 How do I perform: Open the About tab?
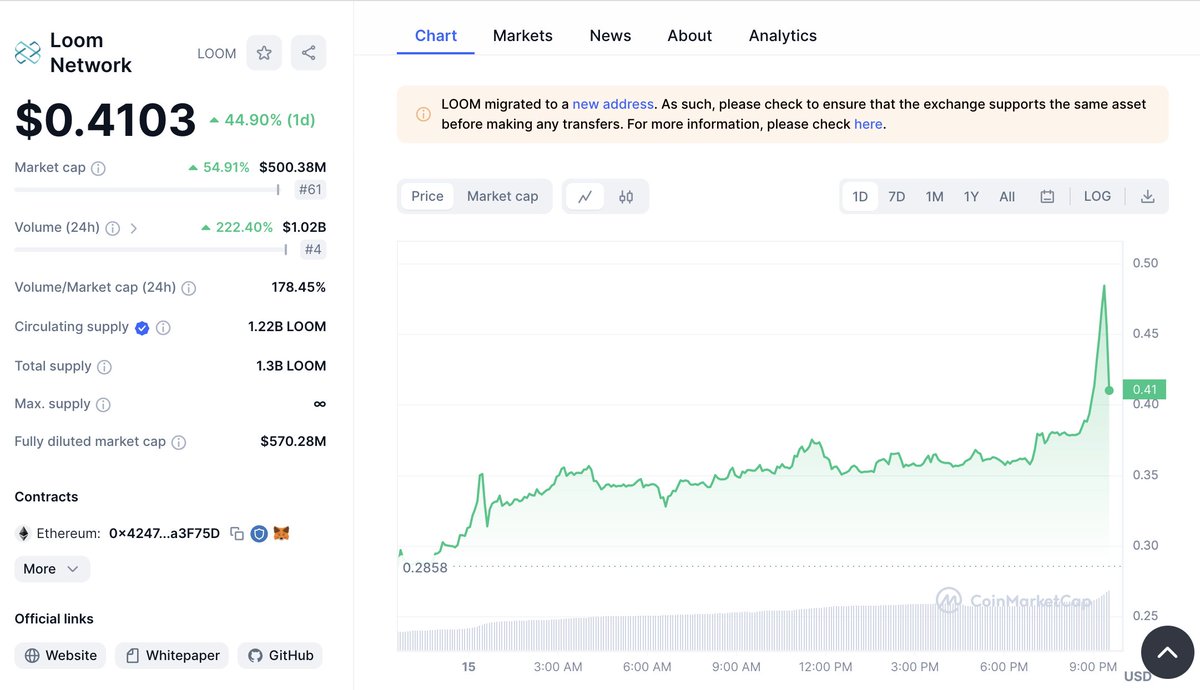(690, 36)
